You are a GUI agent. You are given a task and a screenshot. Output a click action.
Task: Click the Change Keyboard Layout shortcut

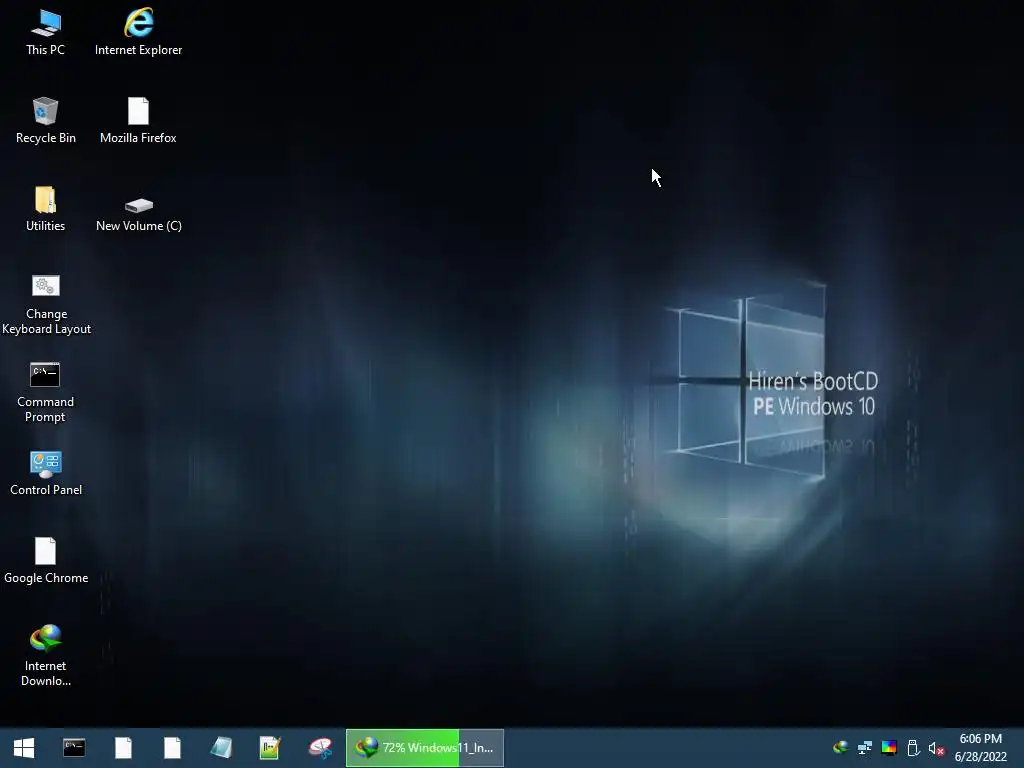(46, 304)
